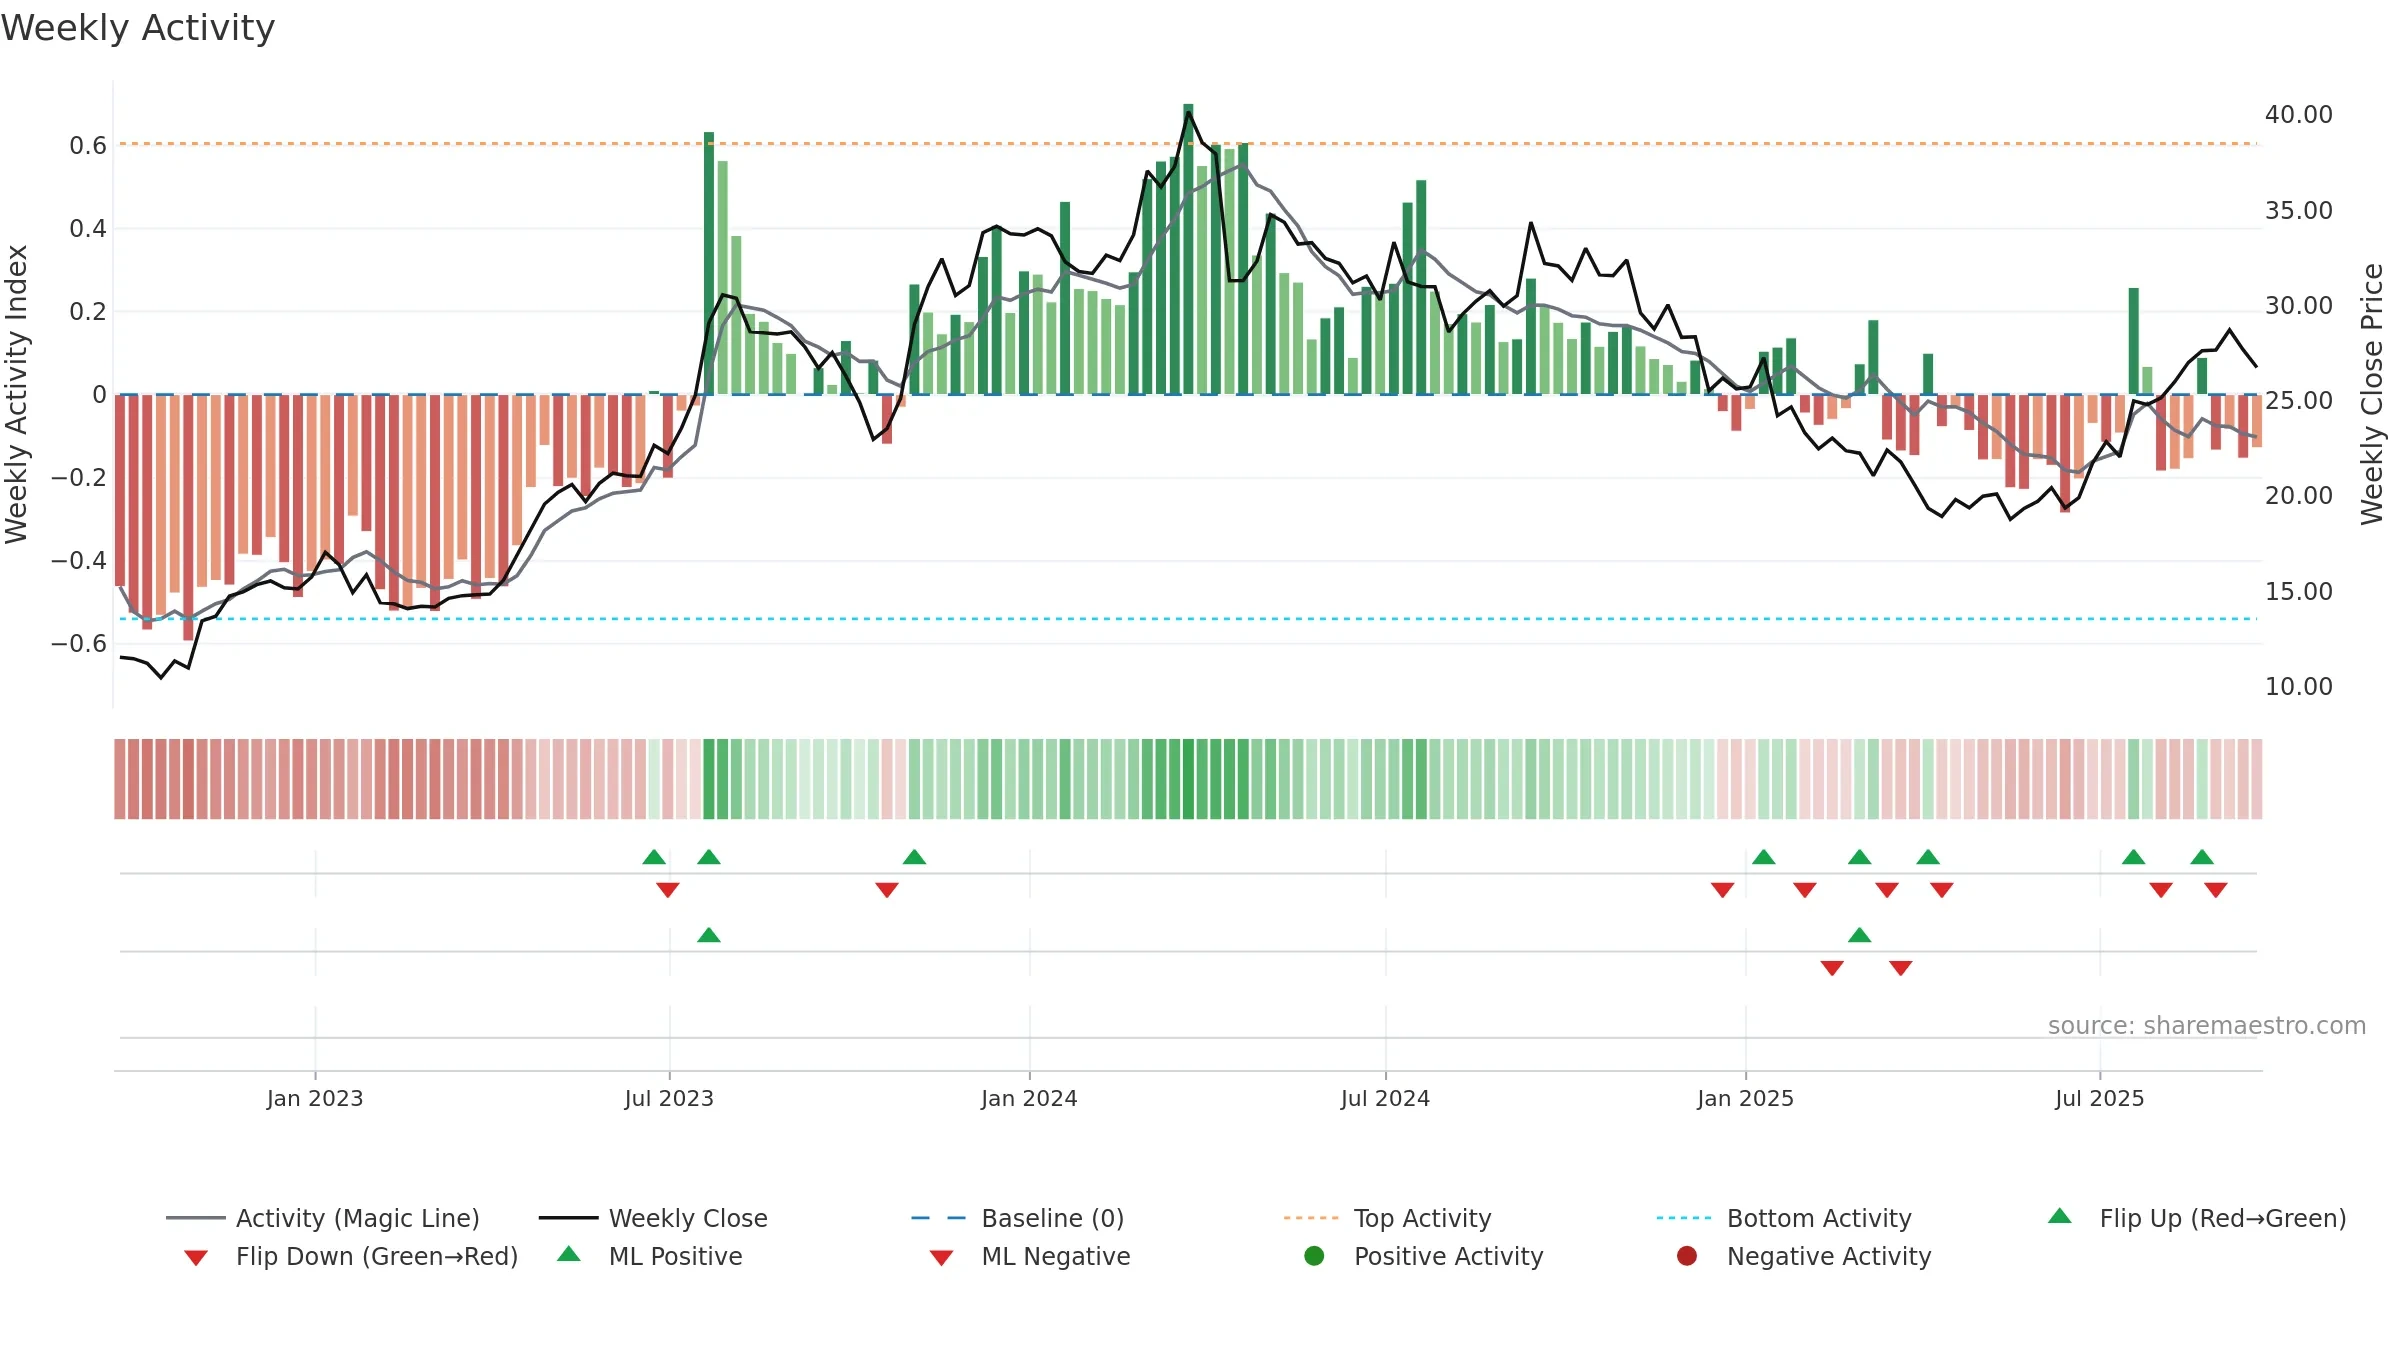Click the tallest green bar near March 2024

pyautogui.click(x=1188, y=249)
